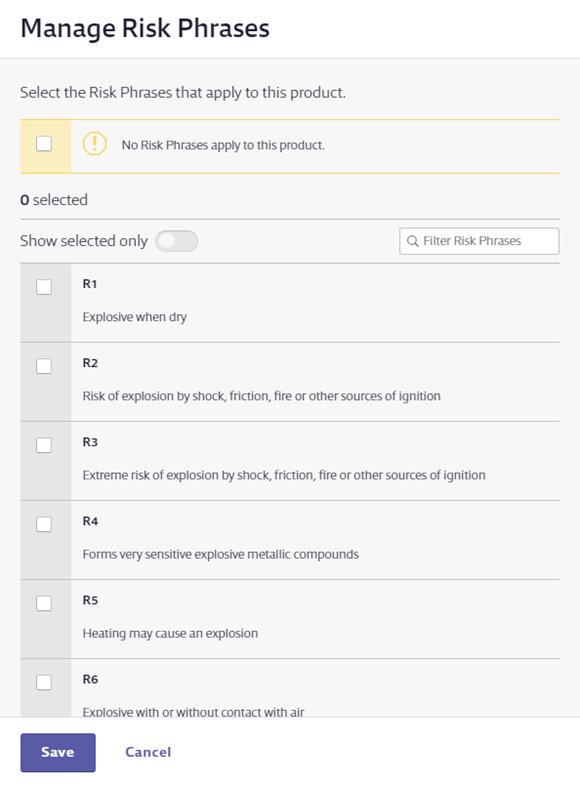This screenshot has width=580, height=787.
Task: Cancel managing risk phrases
Action: click(148, 752)
